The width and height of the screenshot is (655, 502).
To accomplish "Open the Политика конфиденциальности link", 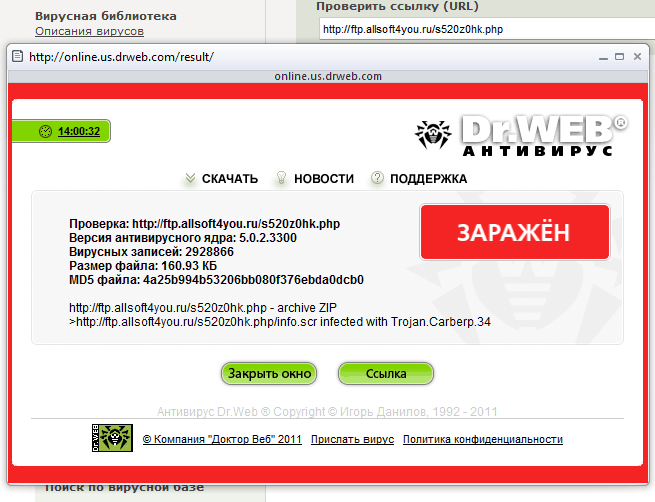I will point(483,439).
